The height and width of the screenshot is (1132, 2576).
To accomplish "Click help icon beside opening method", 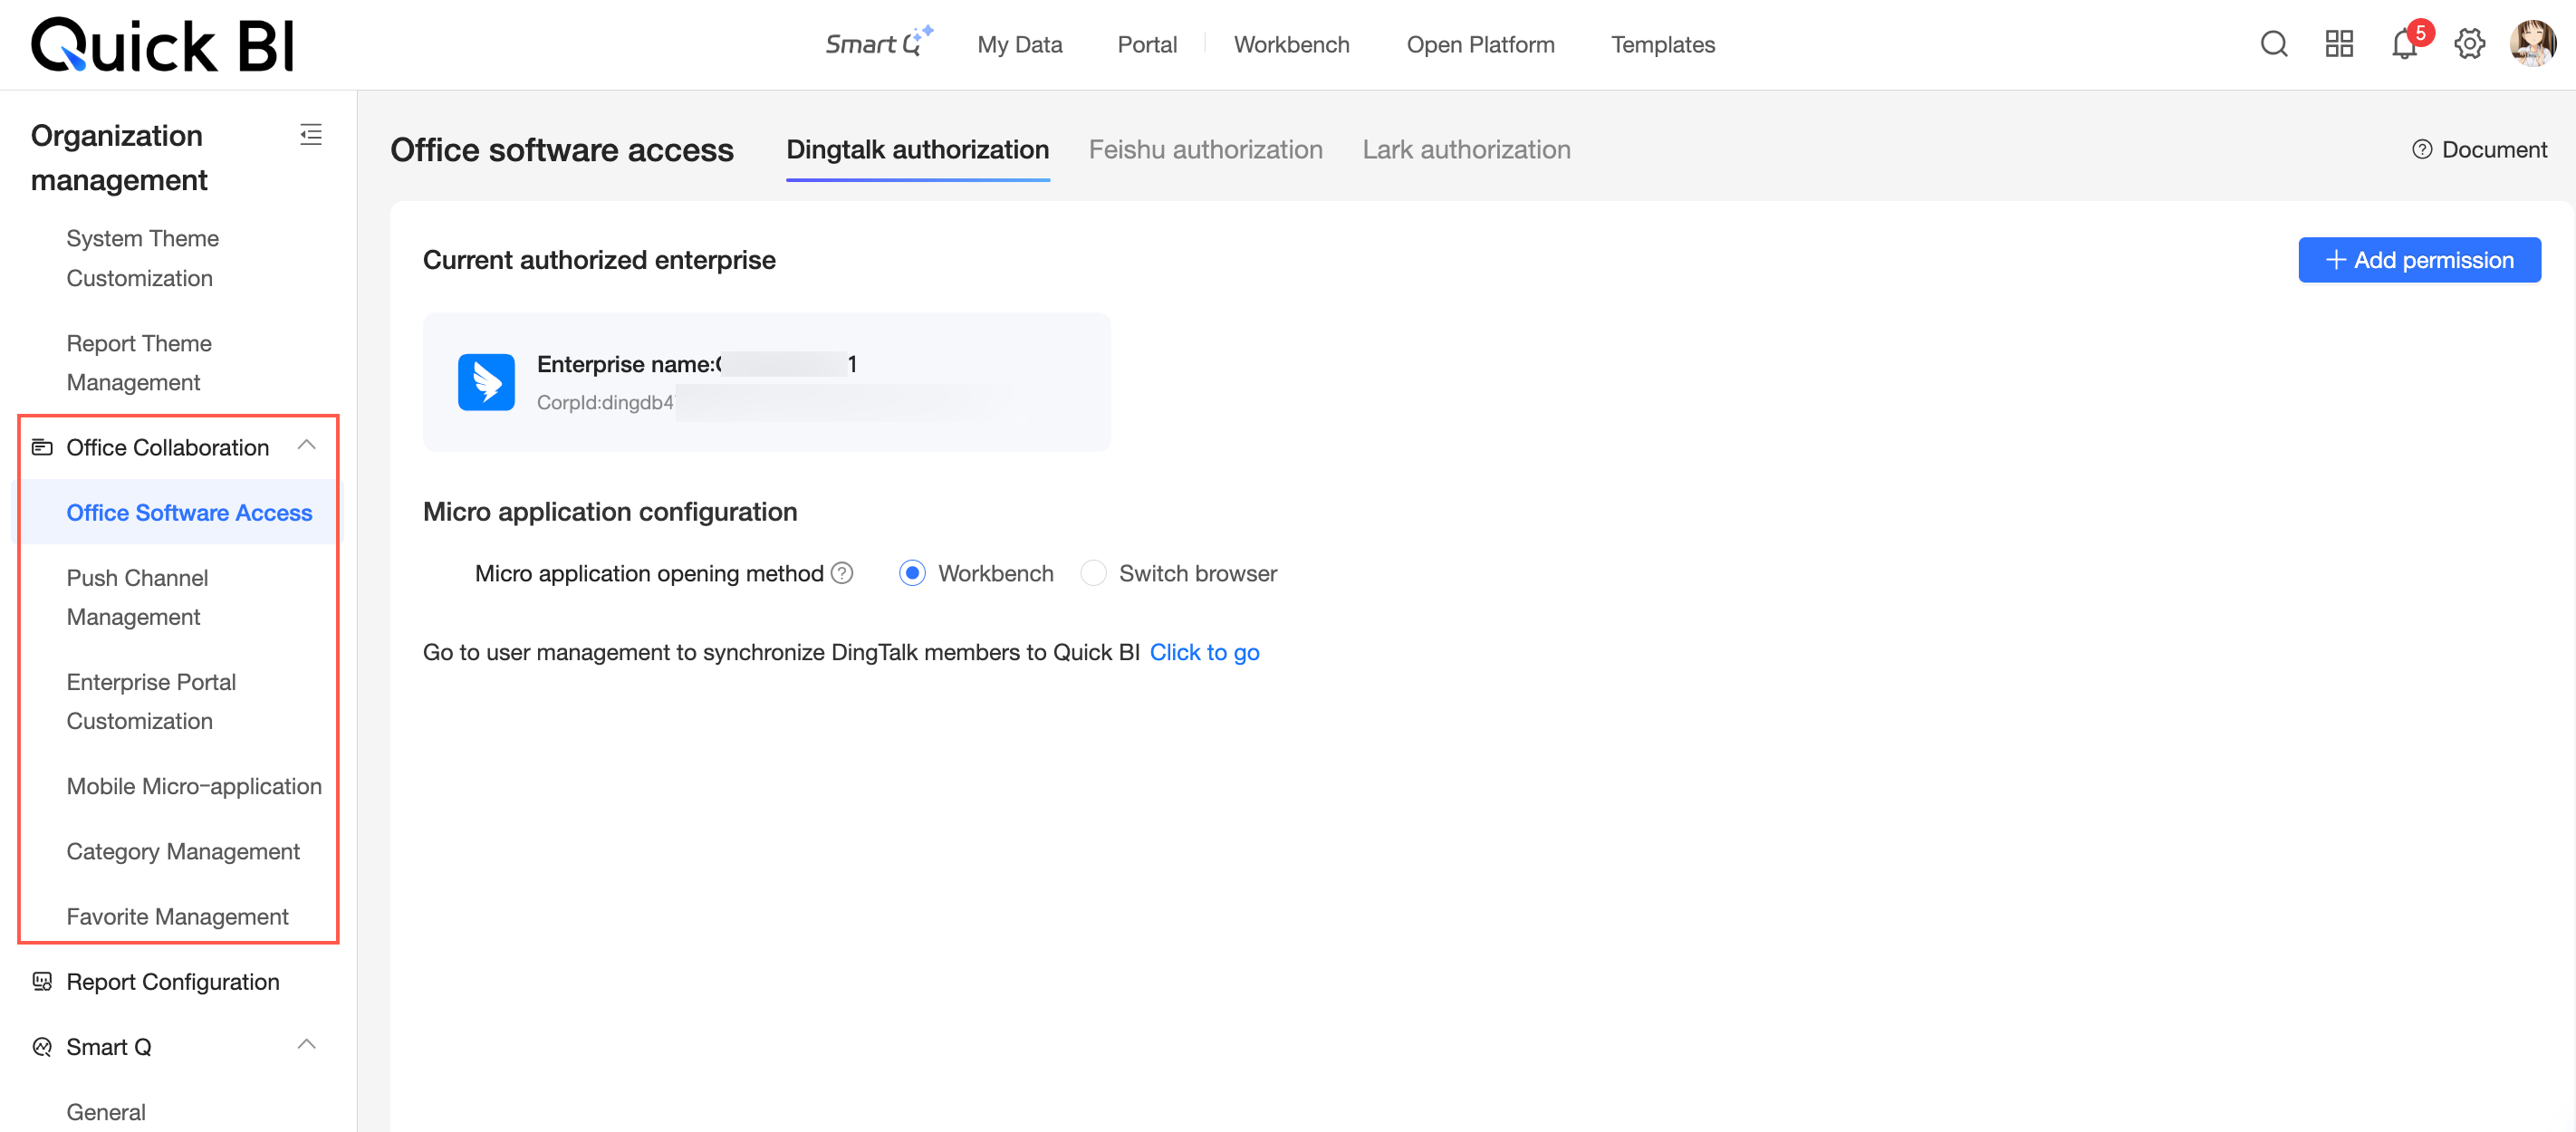I will click(842, 573).
